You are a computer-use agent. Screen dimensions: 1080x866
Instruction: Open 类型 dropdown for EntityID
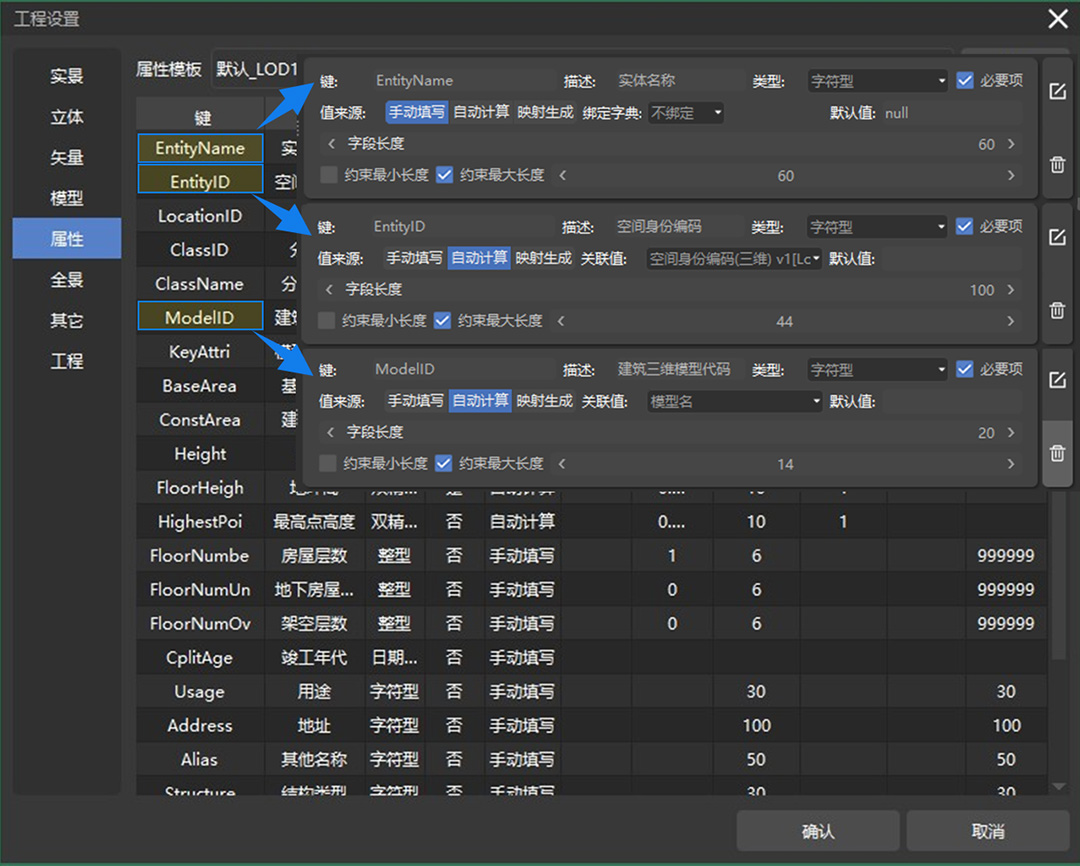(877, 227)
